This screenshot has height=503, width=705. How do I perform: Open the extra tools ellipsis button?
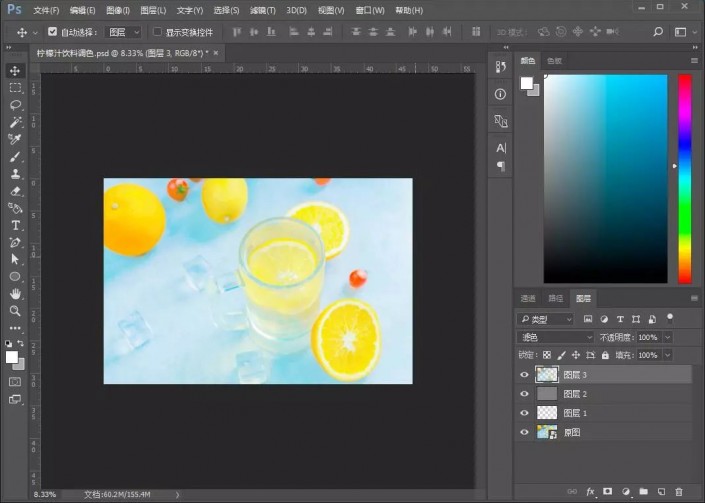coord(15,328)
